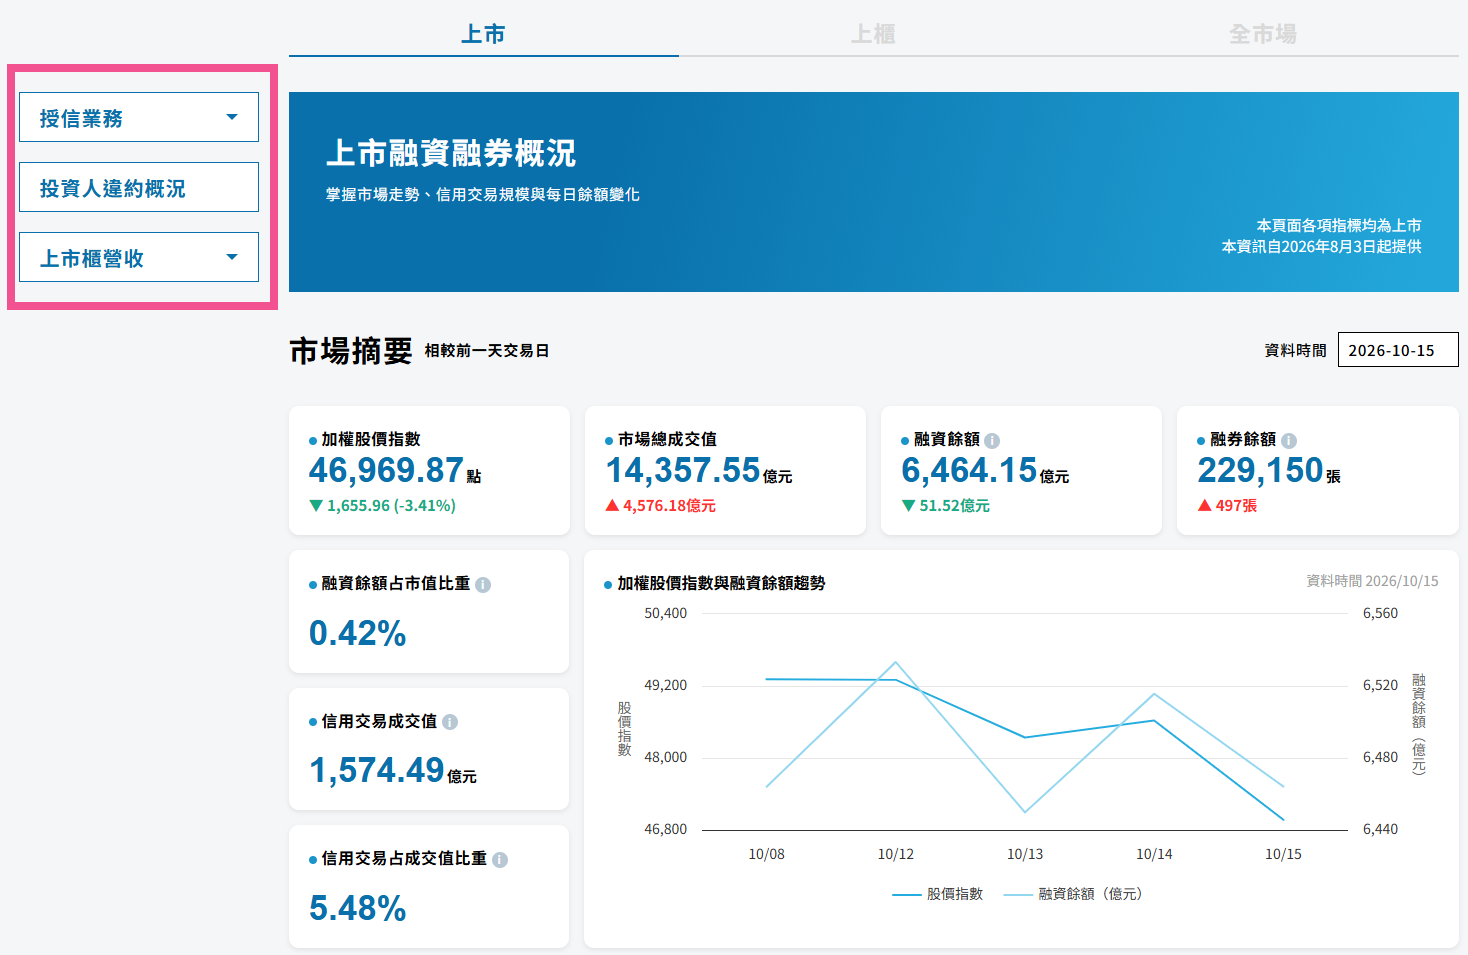The image size is (1468, 955).
Task: Click the 融券餘額 value 229,150
Action: coord(1260,470)
